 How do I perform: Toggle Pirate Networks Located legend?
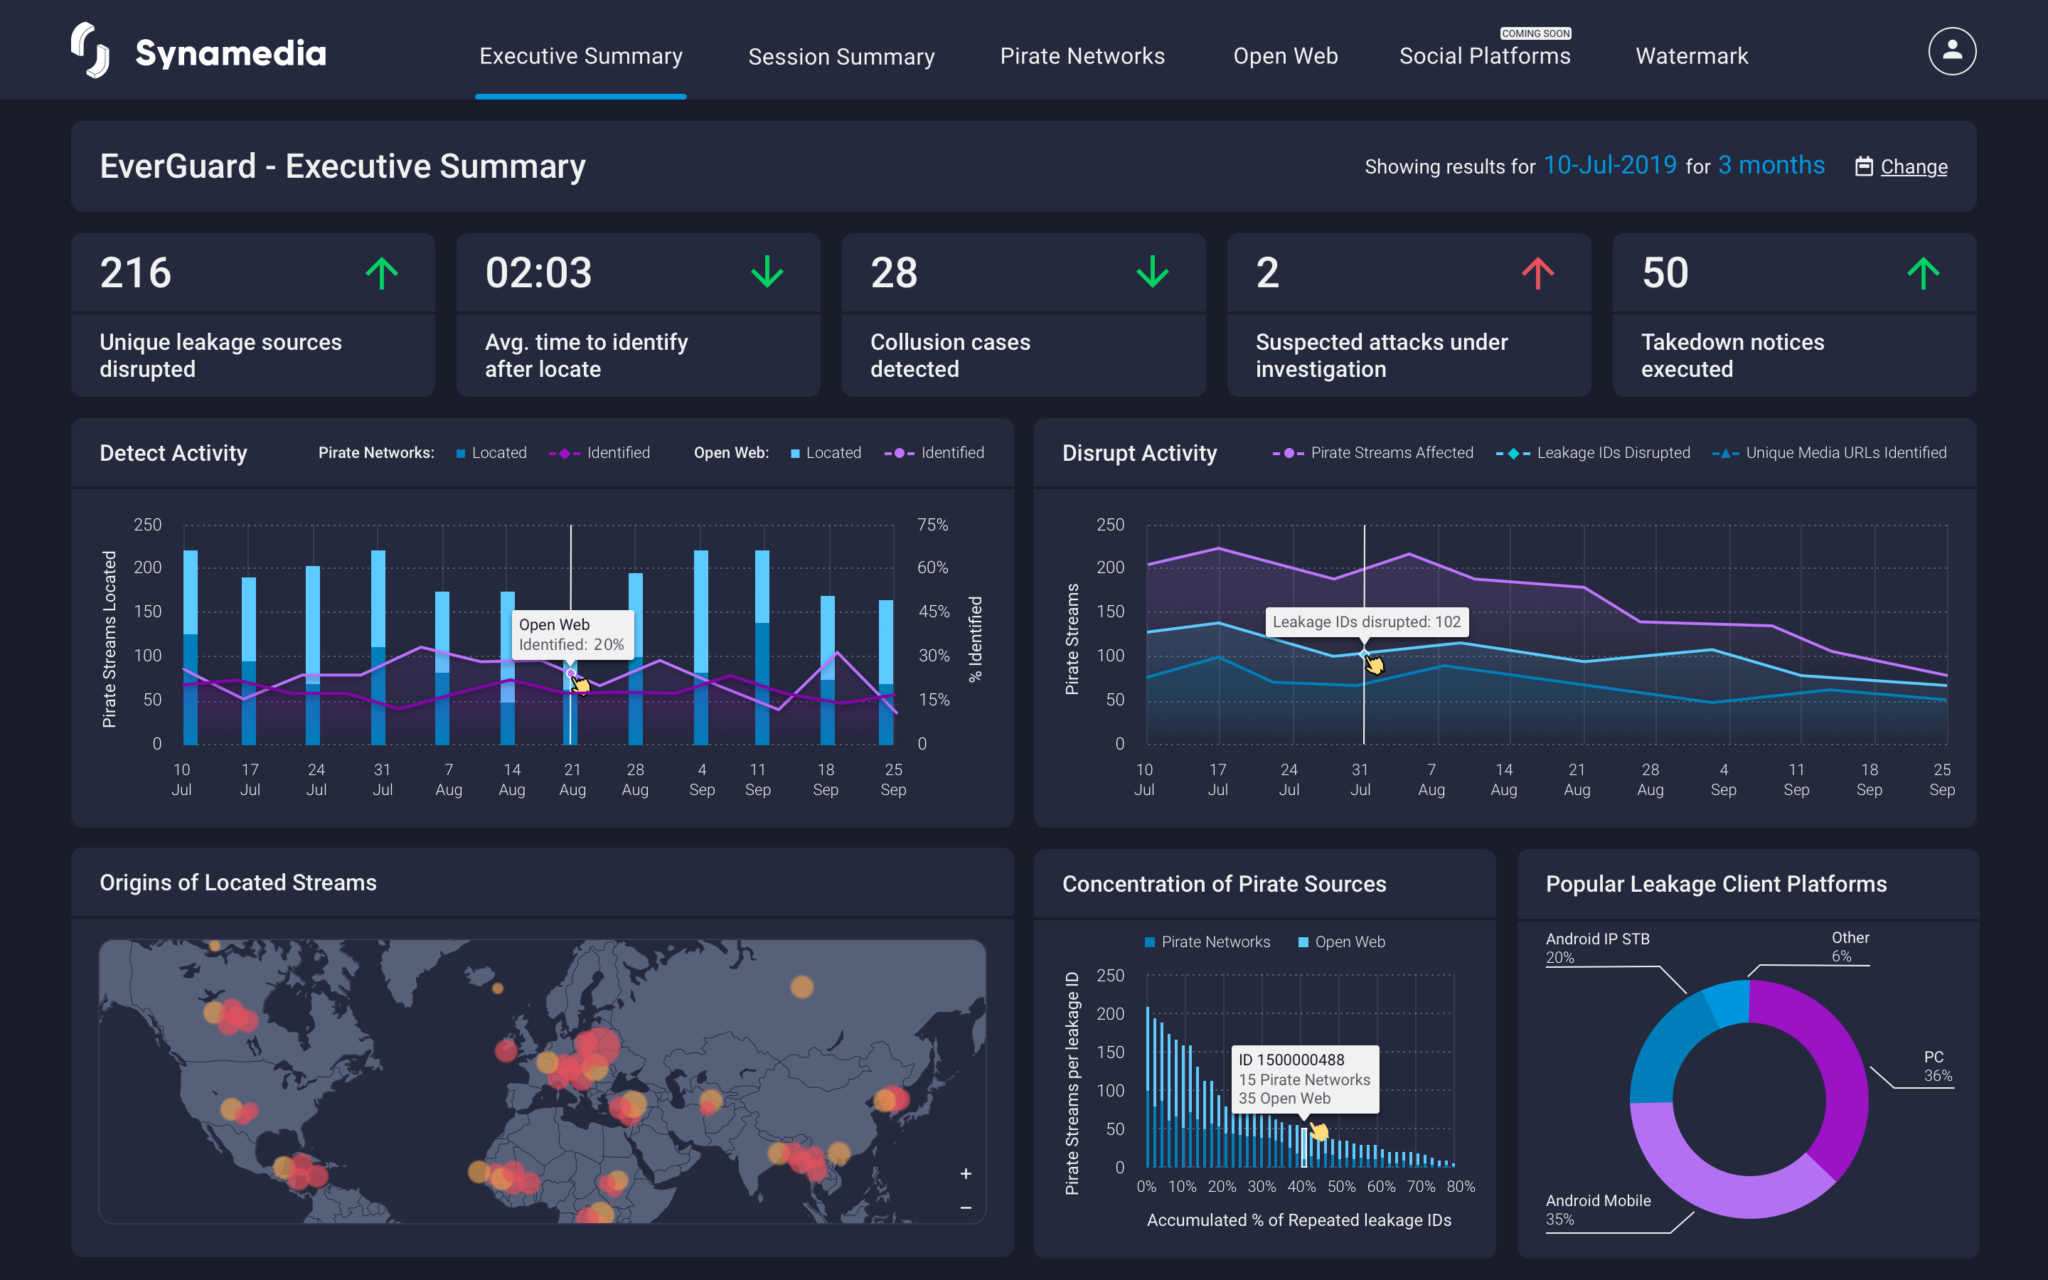click(490, 453)
